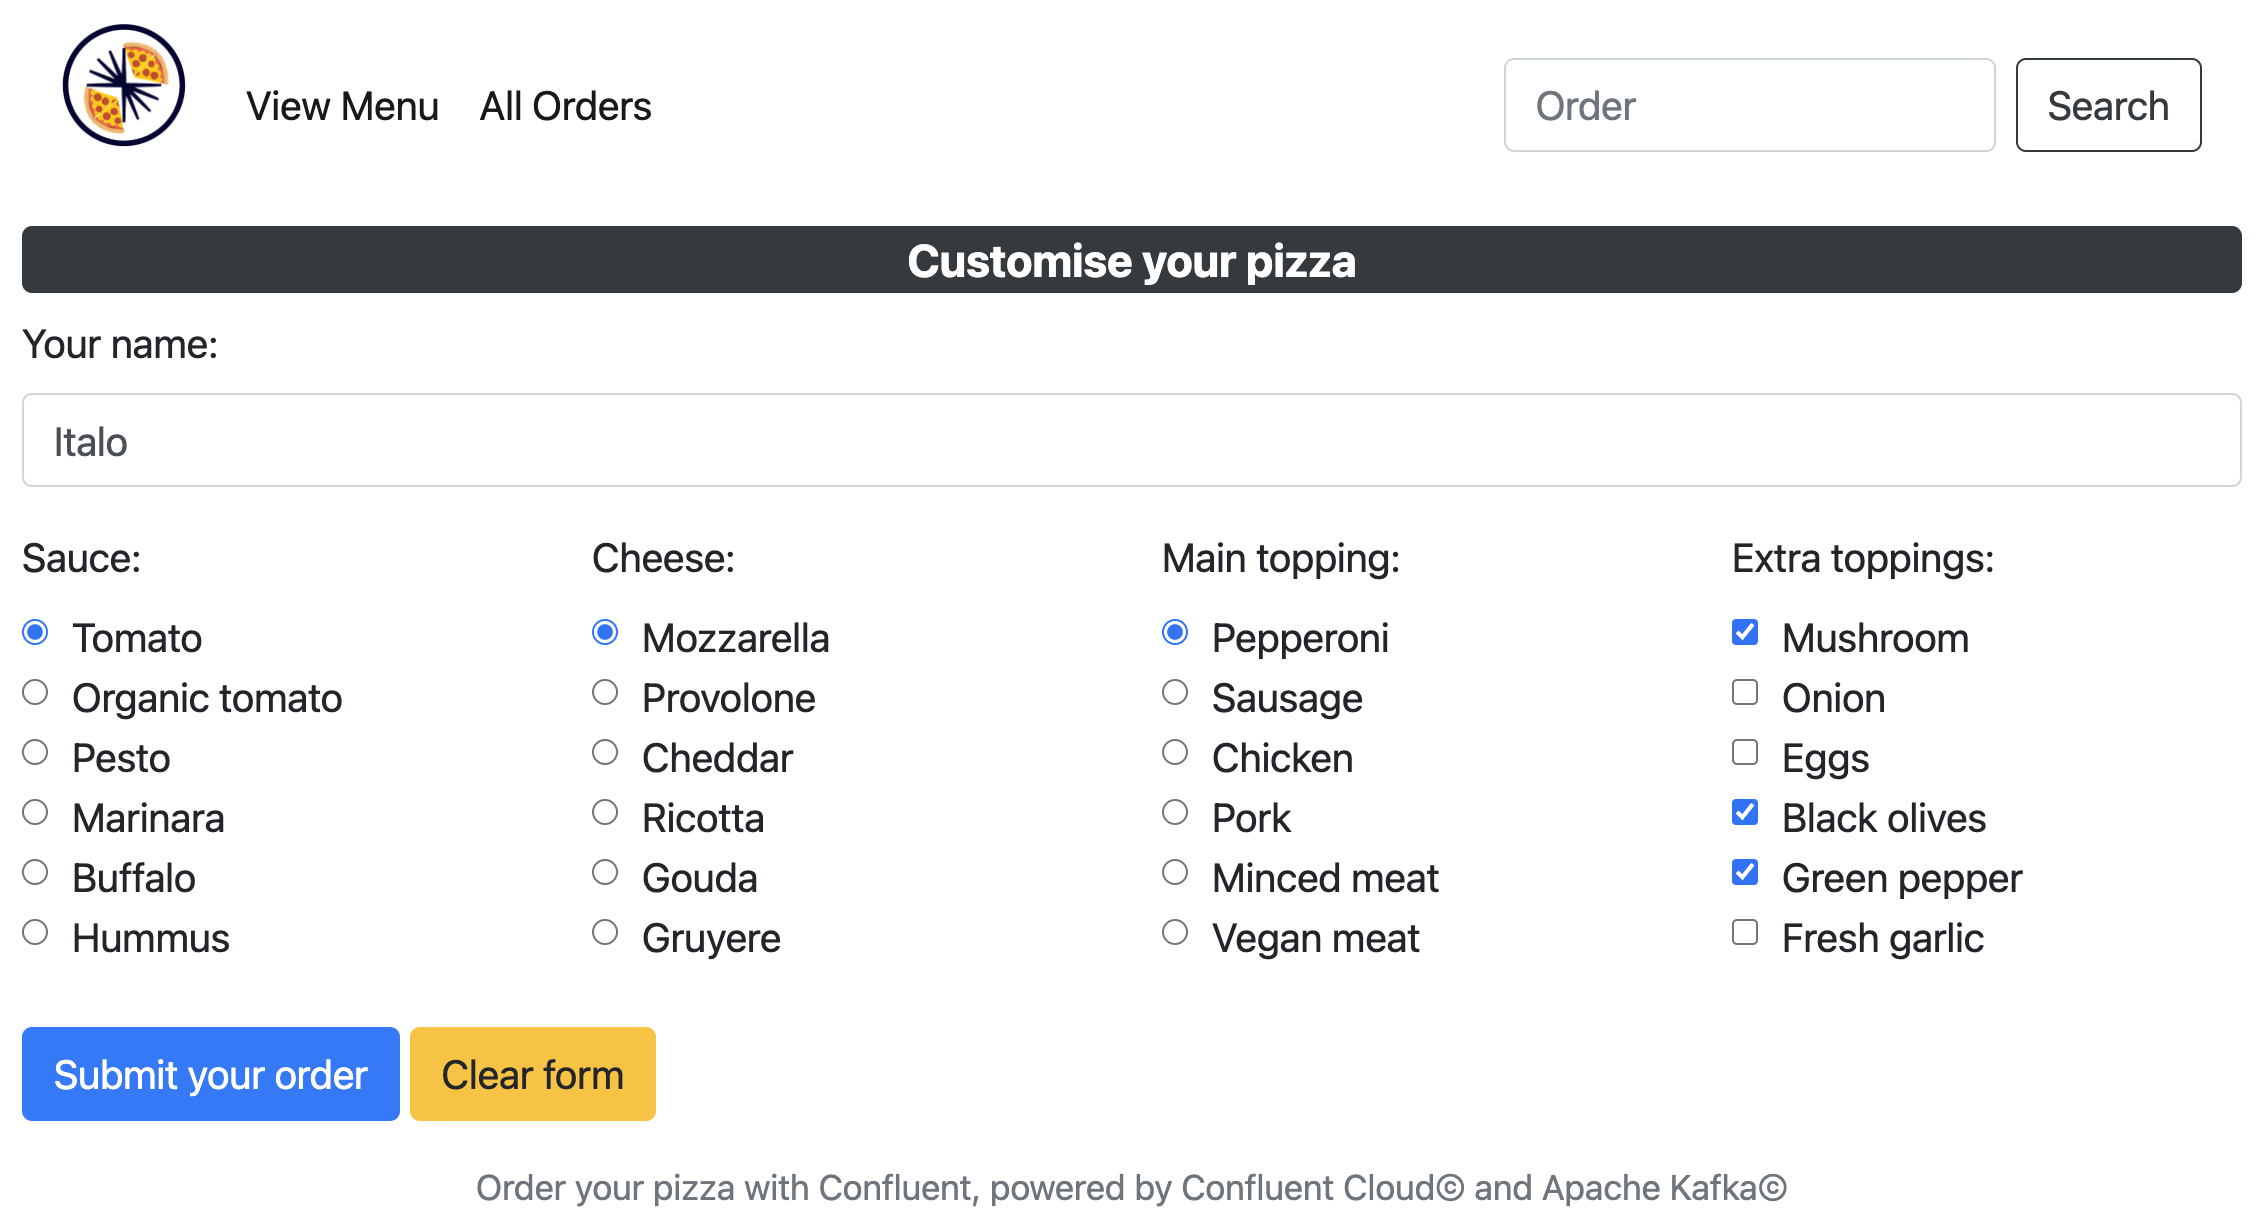Click the Order search input icon

tap(1749, 105)
